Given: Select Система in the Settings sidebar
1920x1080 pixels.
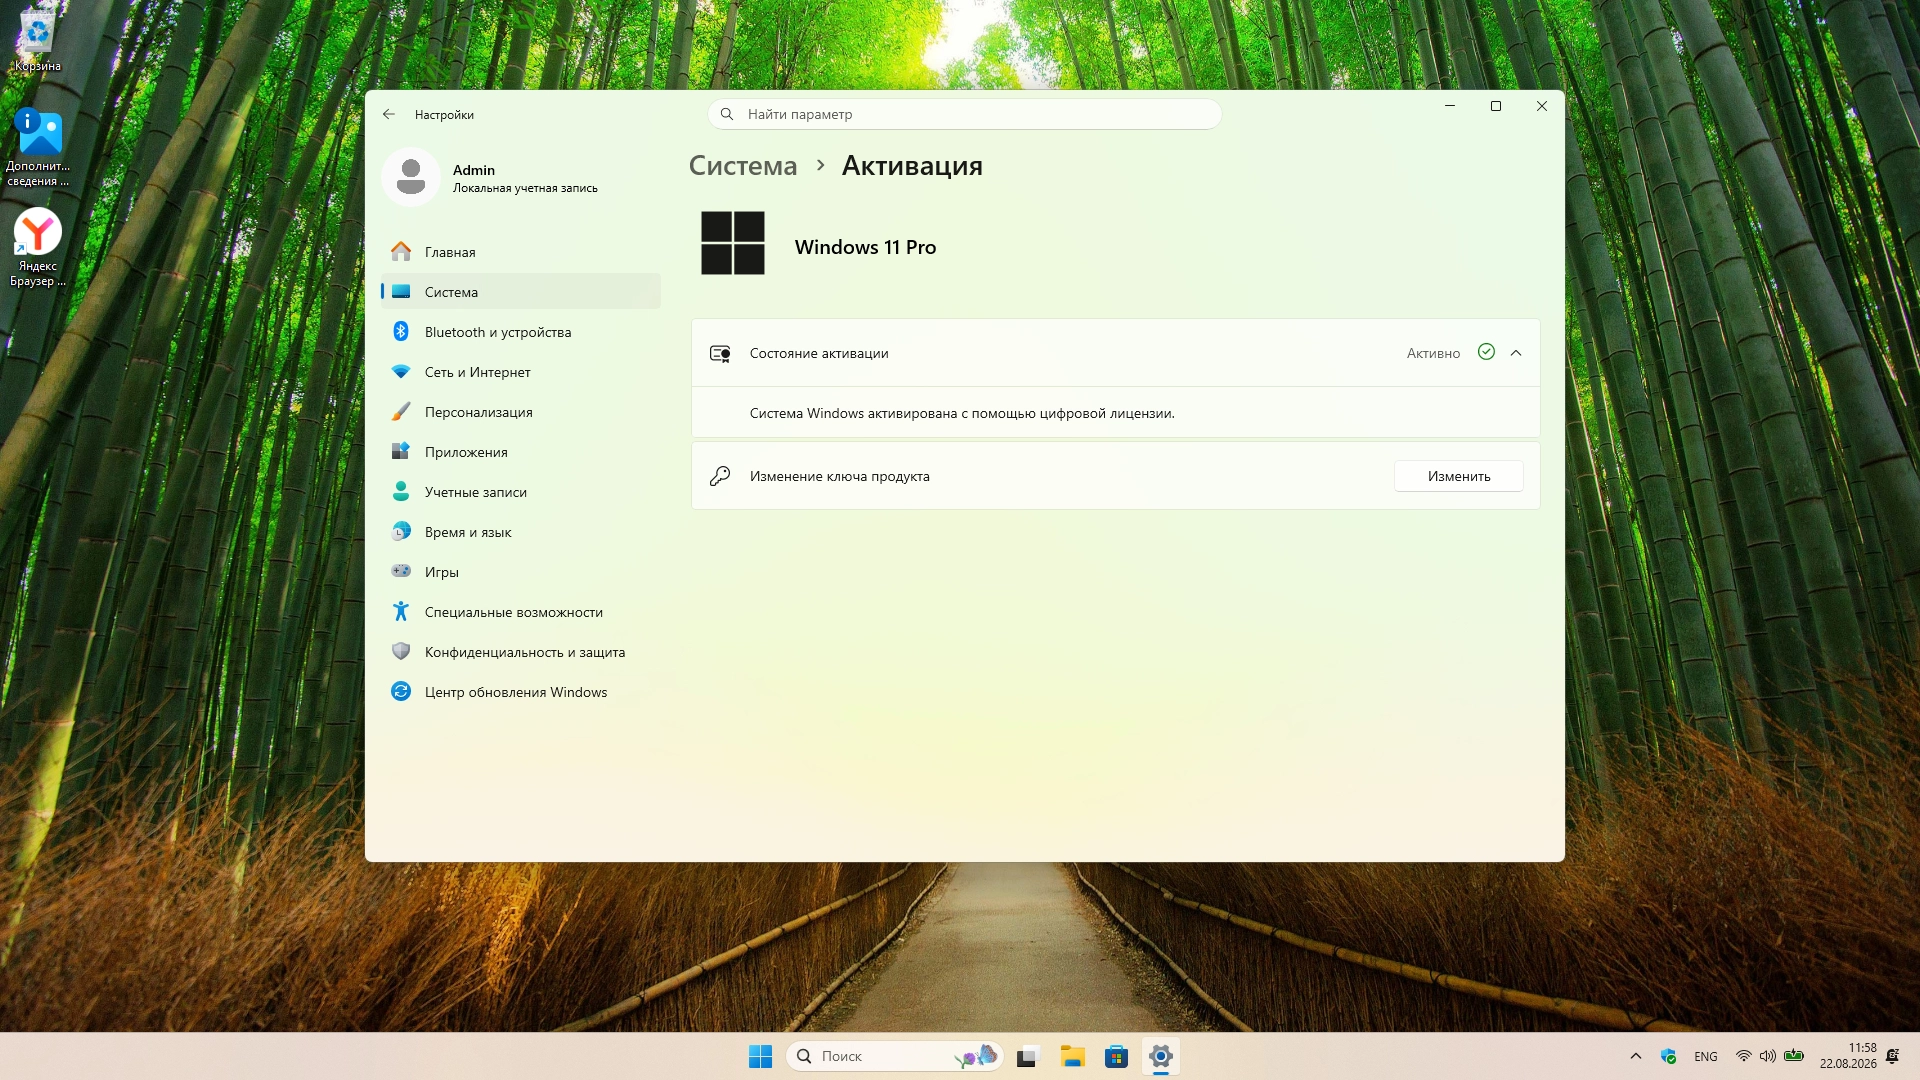Looking at the screenshot, I should 520,292.
